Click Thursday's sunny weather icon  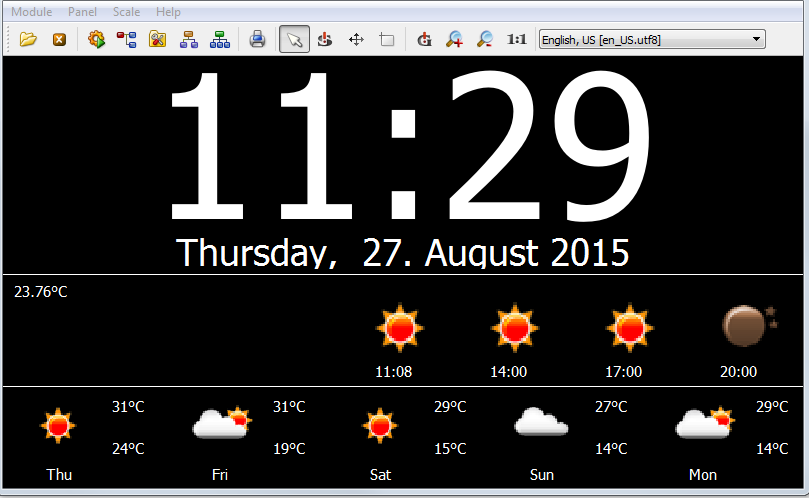[58, 426]
